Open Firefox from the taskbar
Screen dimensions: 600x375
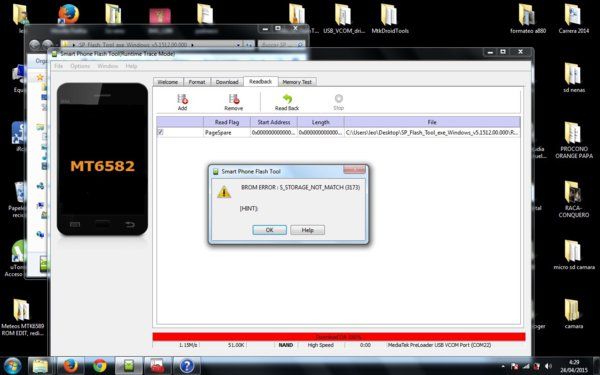pos(71,366)
